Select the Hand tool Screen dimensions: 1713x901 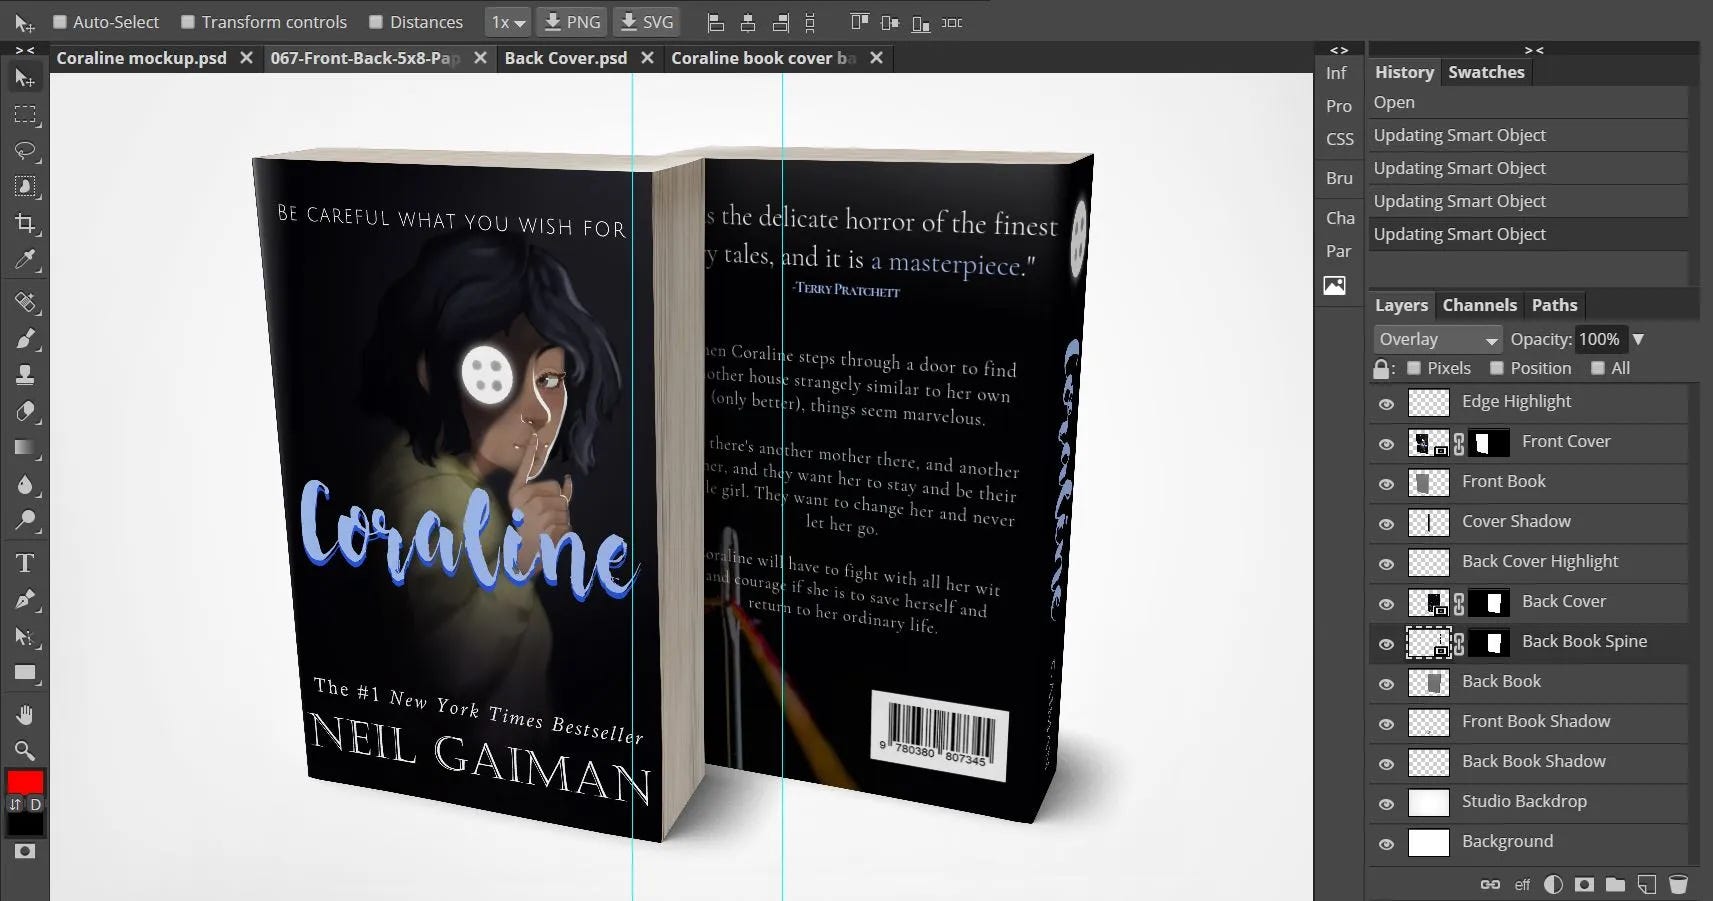(x=25, y=715)
